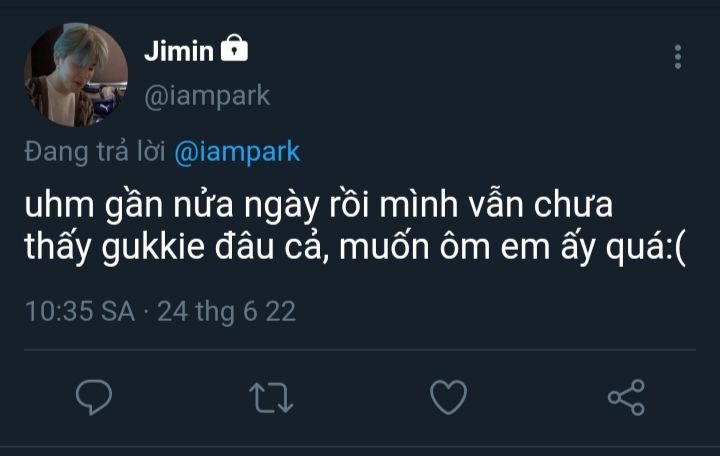The height and width of the screenshot is (456, 720).
Task: Click the dot separator between time and date
Action: pyautogui.click(x=146, y=311)
